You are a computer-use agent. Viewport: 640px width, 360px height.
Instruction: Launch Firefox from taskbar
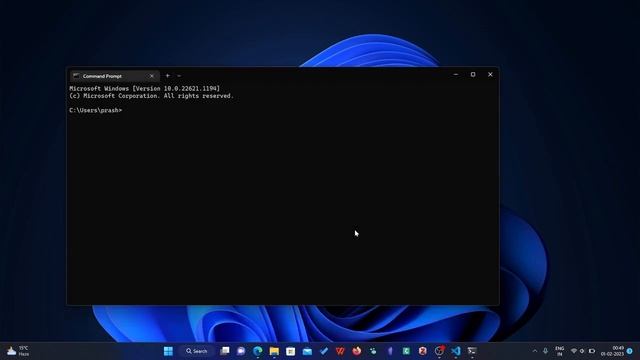tap(357, 351)
